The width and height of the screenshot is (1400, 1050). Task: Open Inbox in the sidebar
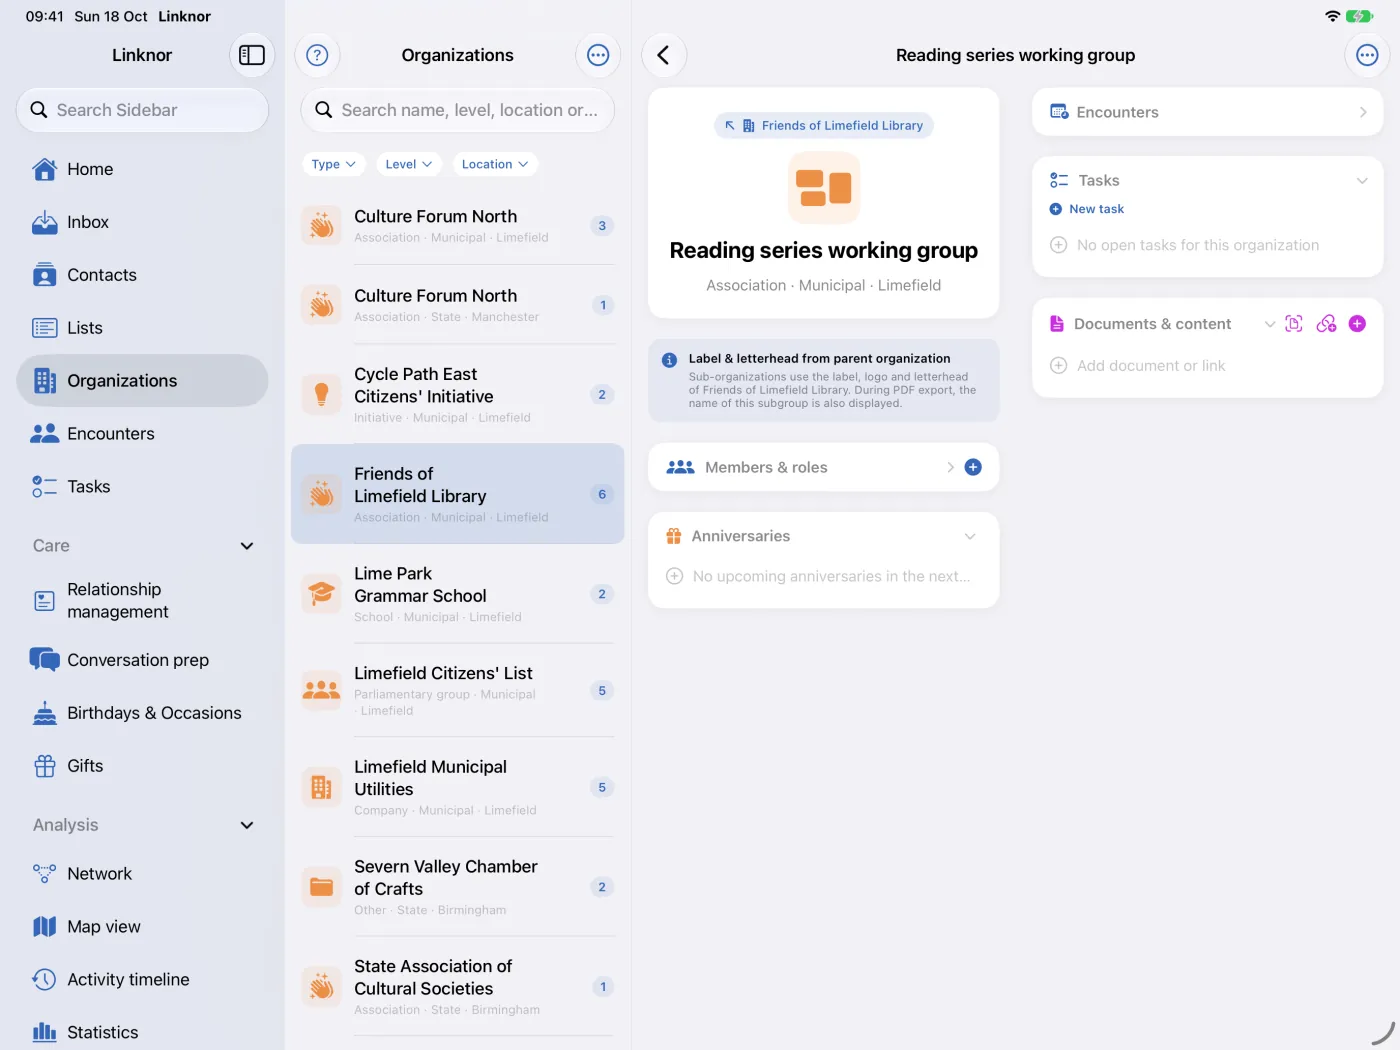point(142,222)
